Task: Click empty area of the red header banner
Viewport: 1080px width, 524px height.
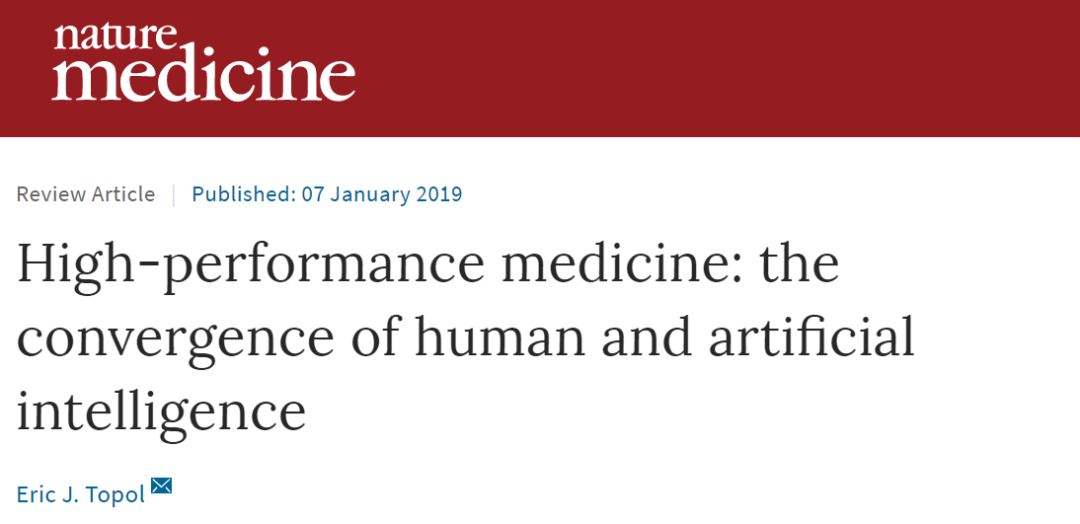Action: pyautogui.click(x=716, y=67)
